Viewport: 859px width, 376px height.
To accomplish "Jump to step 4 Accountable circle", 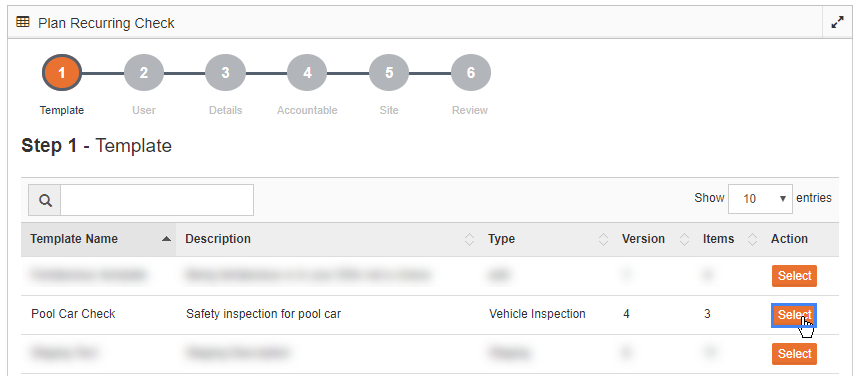I will point(307,73).
